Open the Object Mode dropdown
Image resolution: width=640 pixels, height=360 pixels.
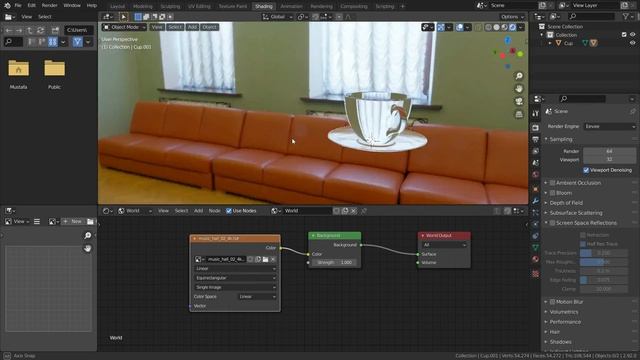pyautogui.click(x=124, y=27)
